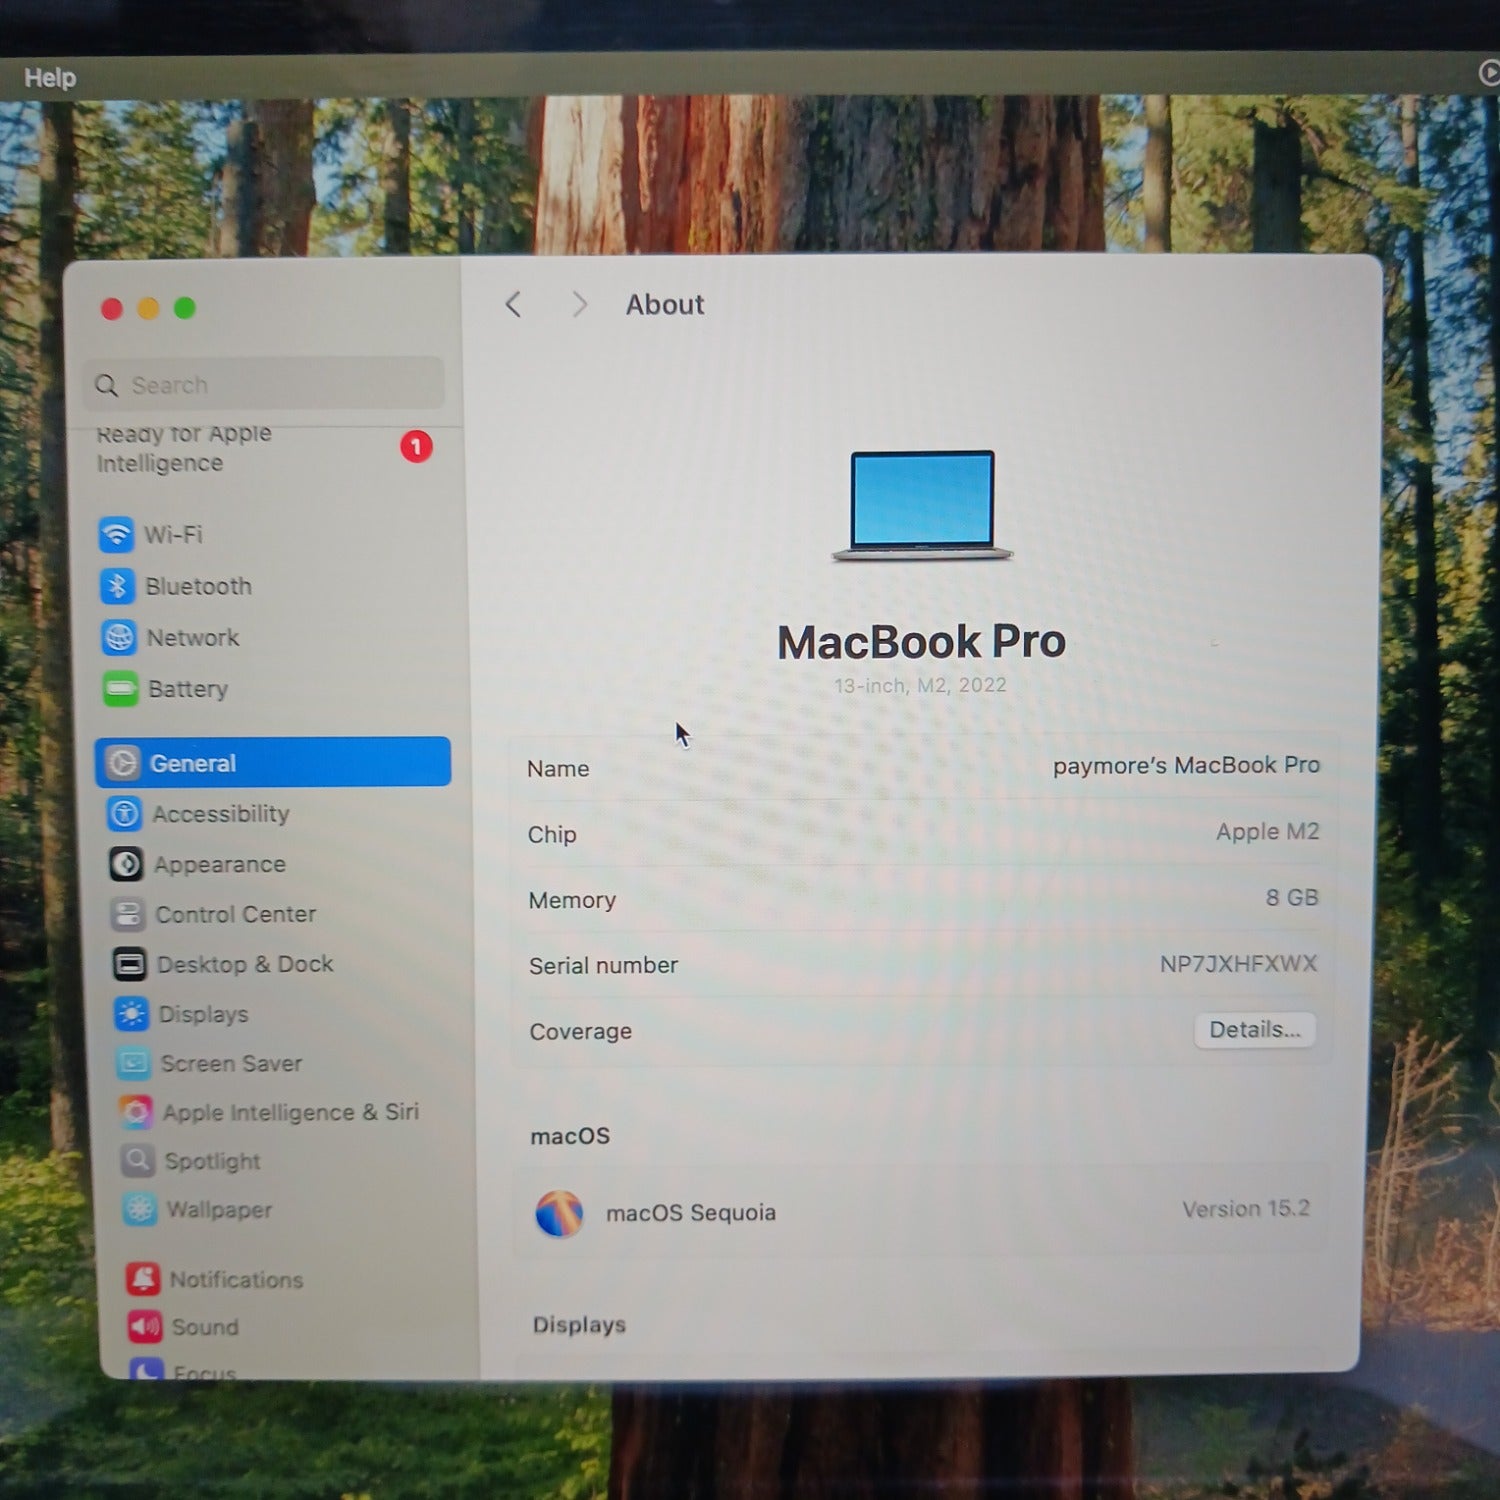Image resolution: width=1500 pixels, height=1500 pixels.
Task: Click the macOS Sequoia version row
Action: point(920,1212)
